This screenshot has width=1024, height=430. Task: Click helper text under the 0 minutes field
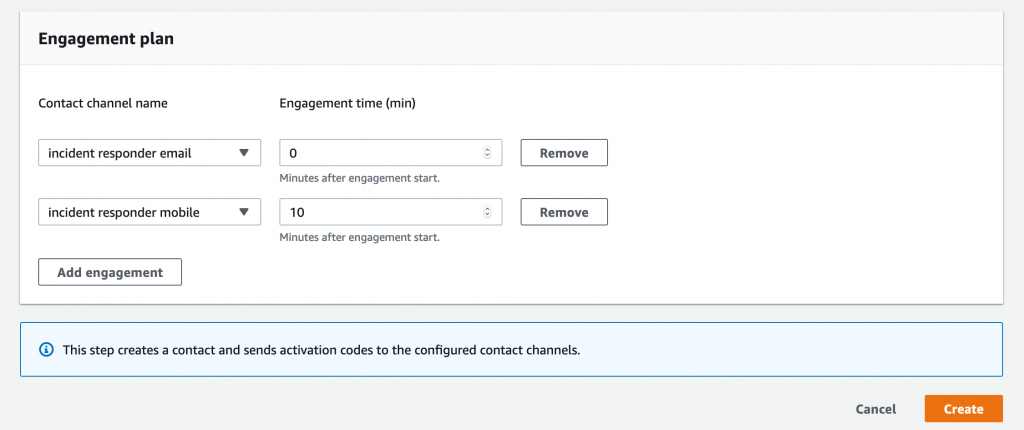click(x=359, y=178)
